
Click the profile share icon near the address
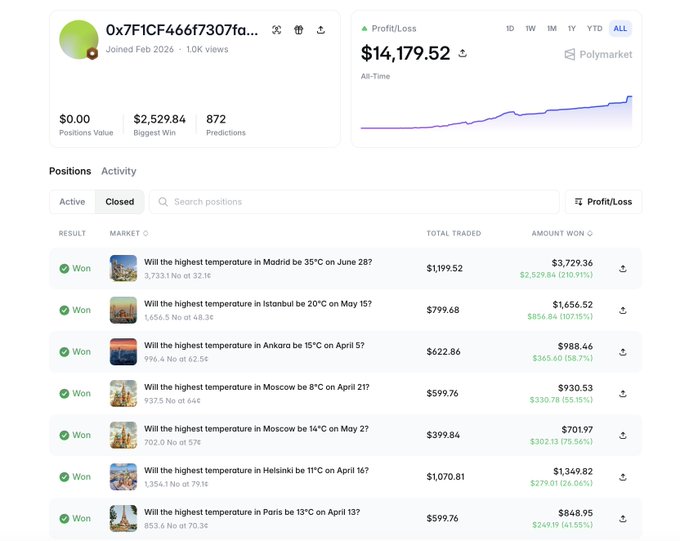pos(320,30)
